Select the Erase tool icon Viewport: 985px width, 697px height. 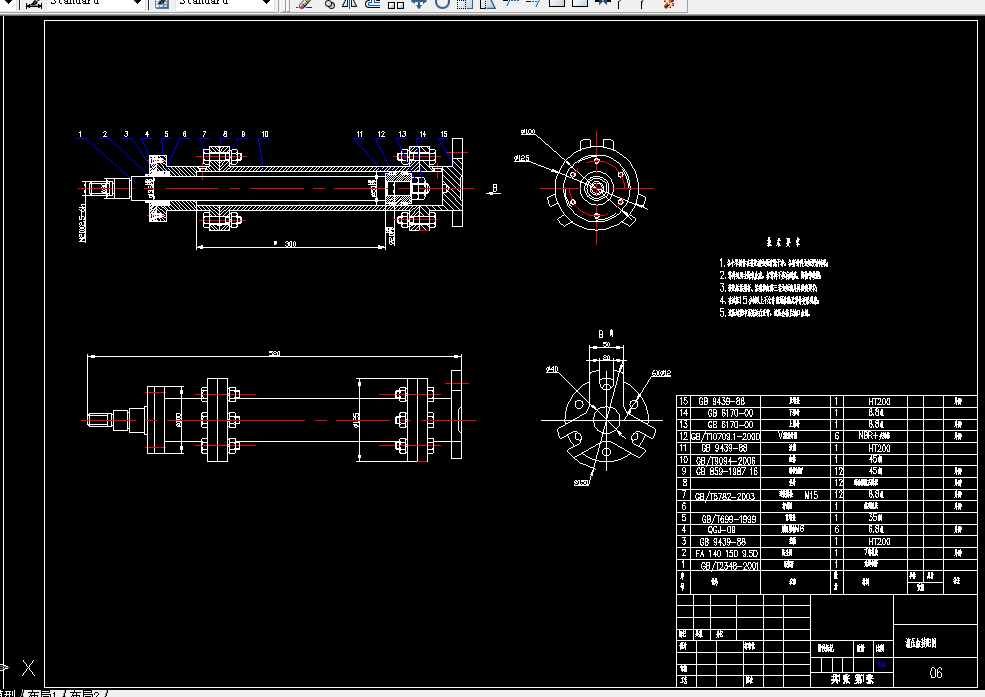pyautogui.click(x=305, y=3)
